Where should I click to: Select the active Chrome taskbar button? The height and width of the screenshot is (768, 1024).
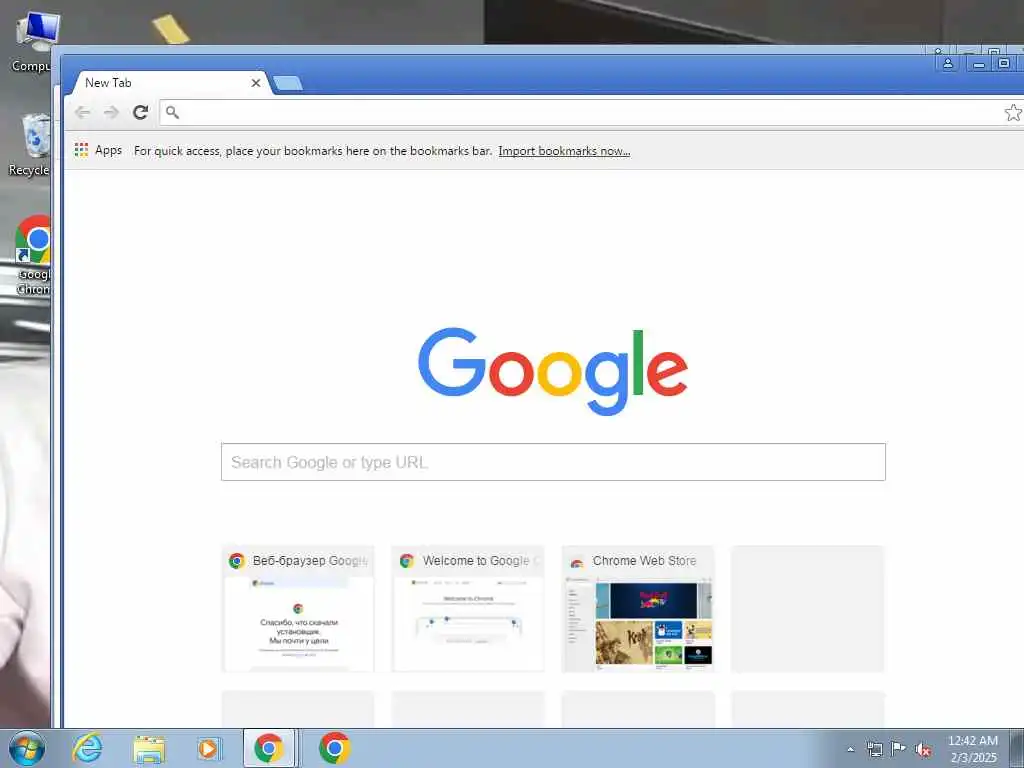coord(270,748)
